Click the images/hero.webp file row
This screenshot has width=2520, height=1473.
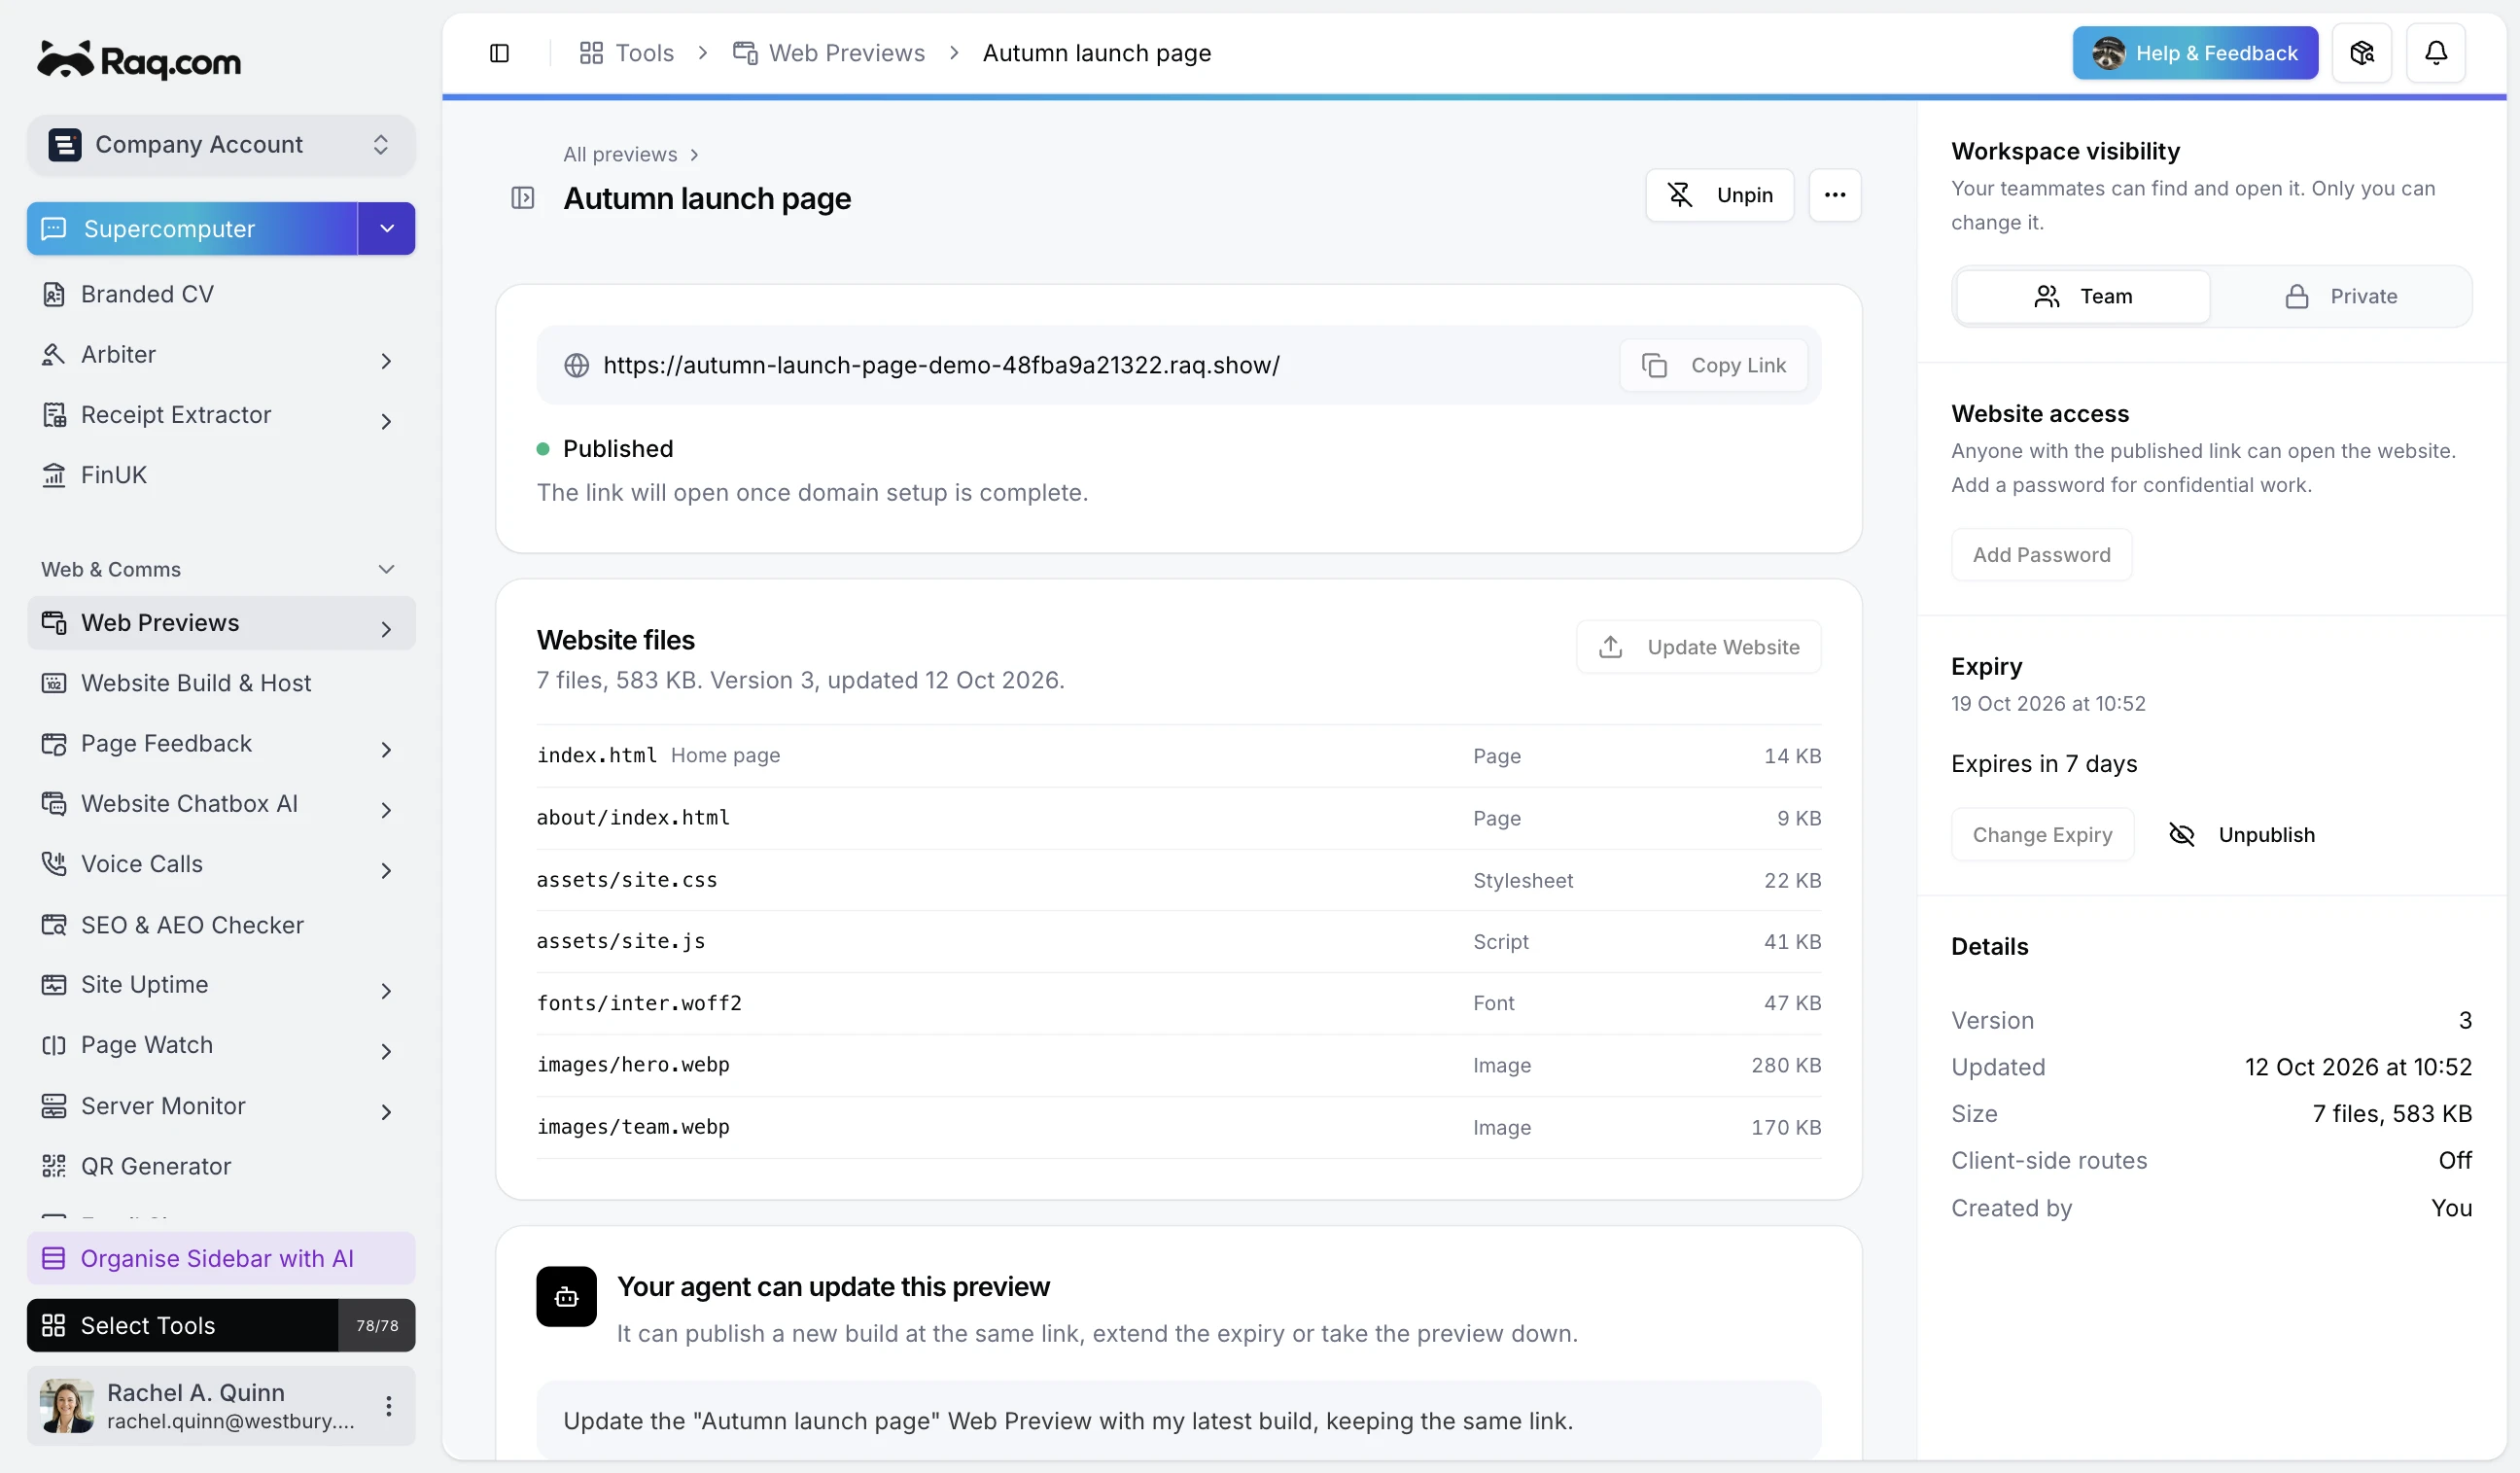1178,1064
